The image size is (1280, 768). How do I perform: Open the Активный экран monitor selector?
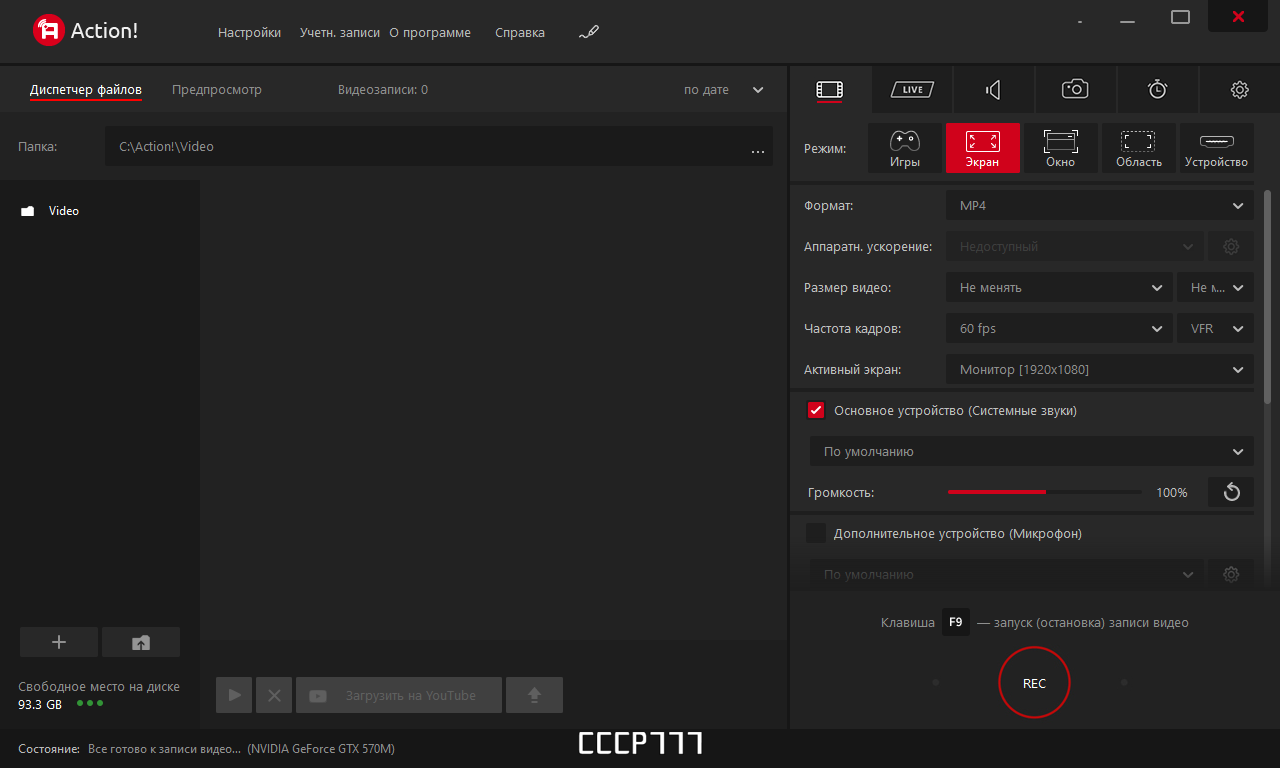coord(1099,369)
